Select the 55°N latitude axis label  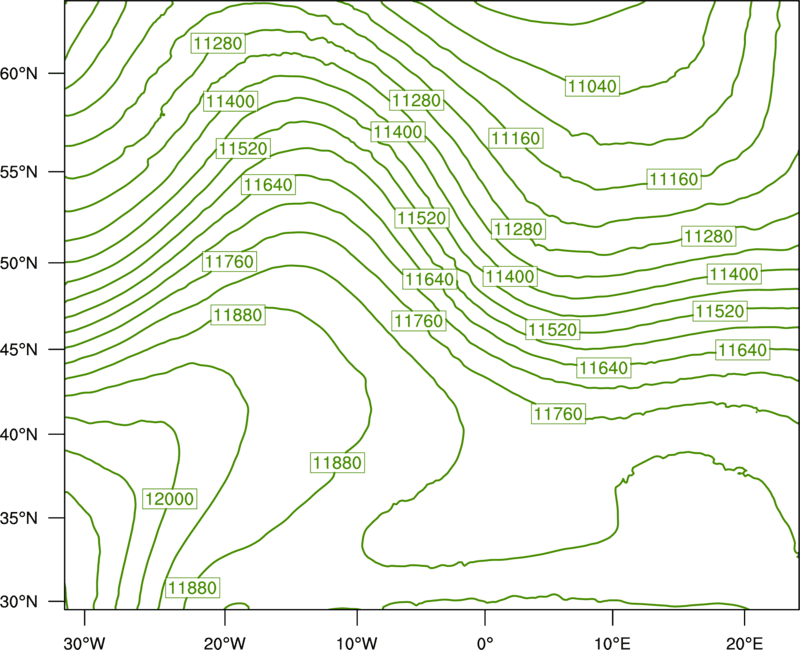pos(18,172)
